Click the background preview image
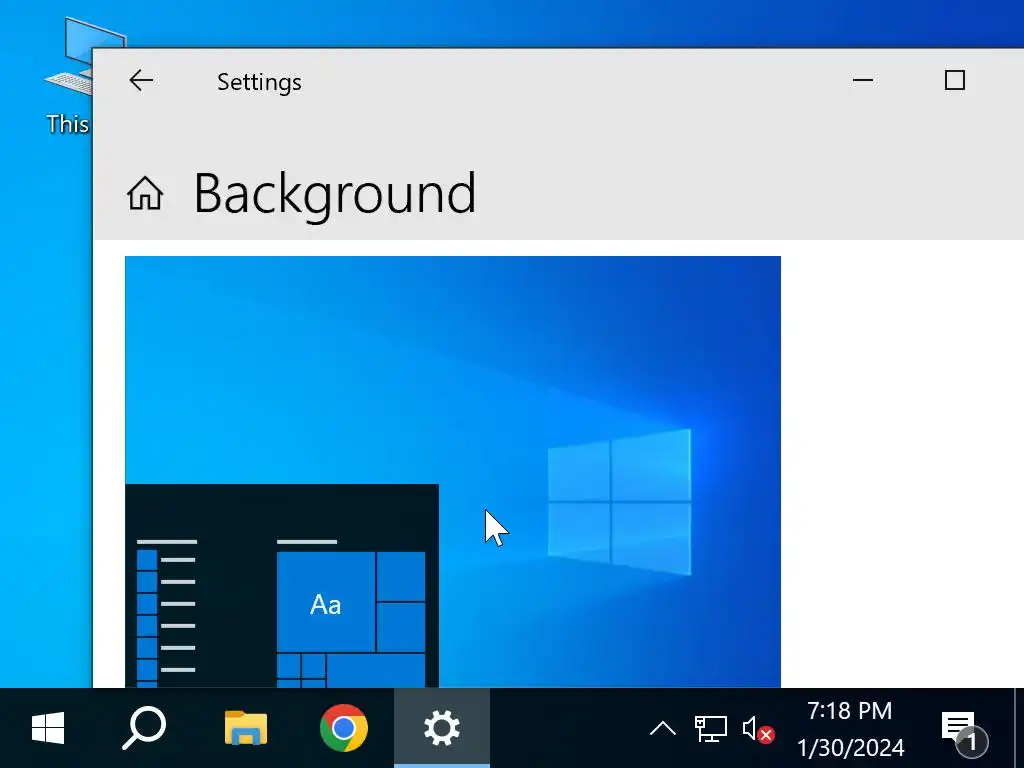The height and width of the screenshot is (768, 1024). tap(453, 472)
